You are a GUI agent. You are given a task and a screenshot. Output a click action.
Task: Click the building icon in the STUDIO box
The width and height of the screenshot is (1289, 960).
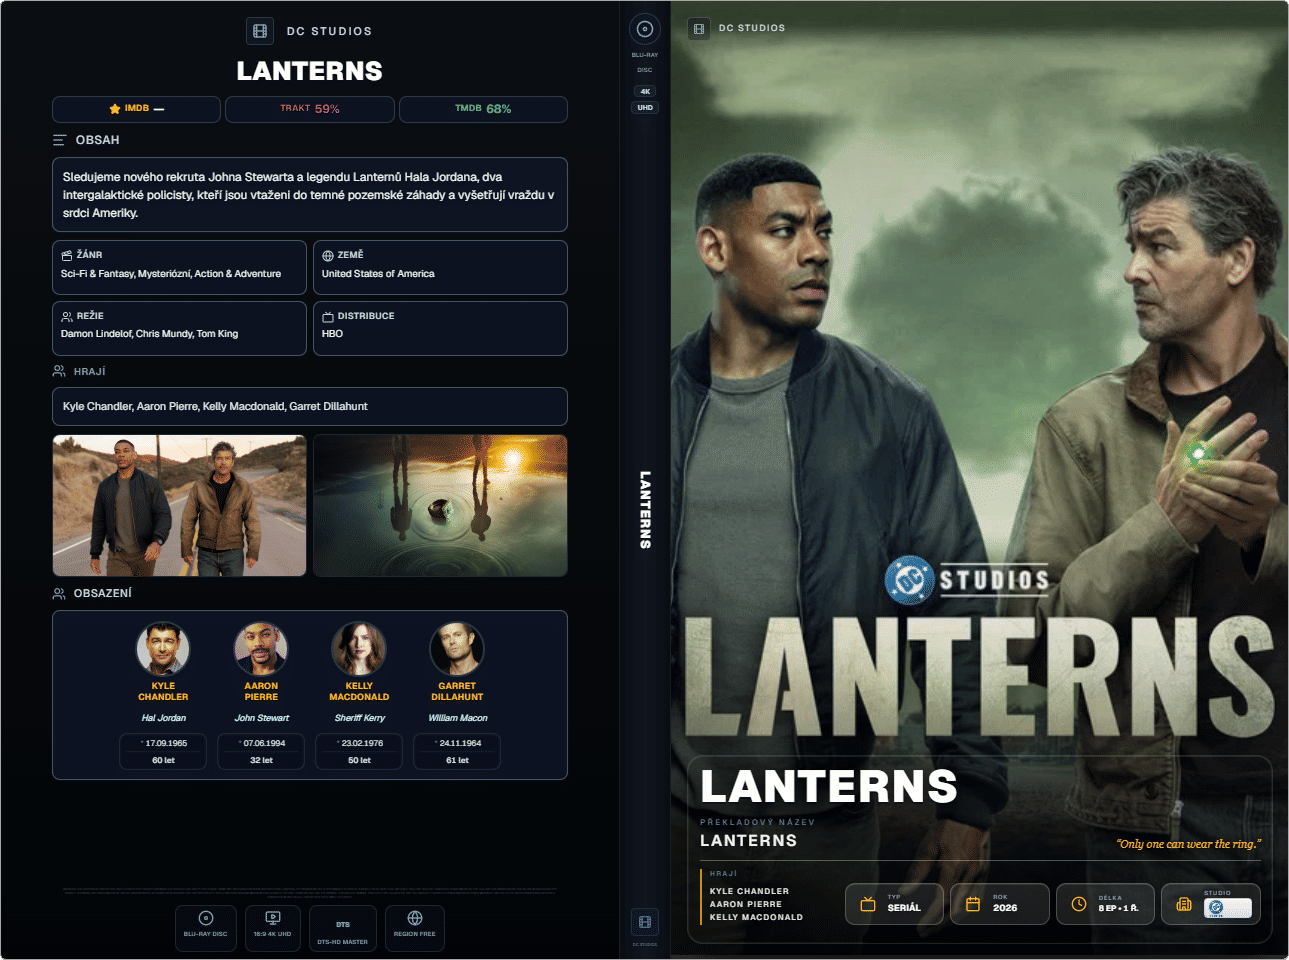[x=1184, y=904]
